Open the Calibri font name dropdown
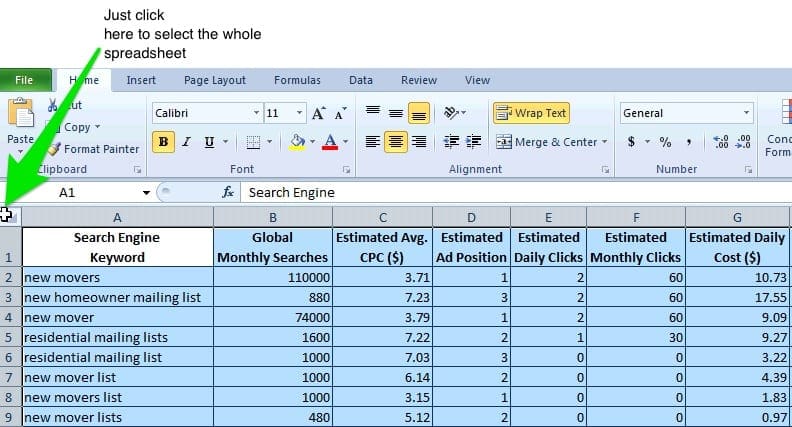The width and height of the screenshot is (792, 427). point(256,113)
